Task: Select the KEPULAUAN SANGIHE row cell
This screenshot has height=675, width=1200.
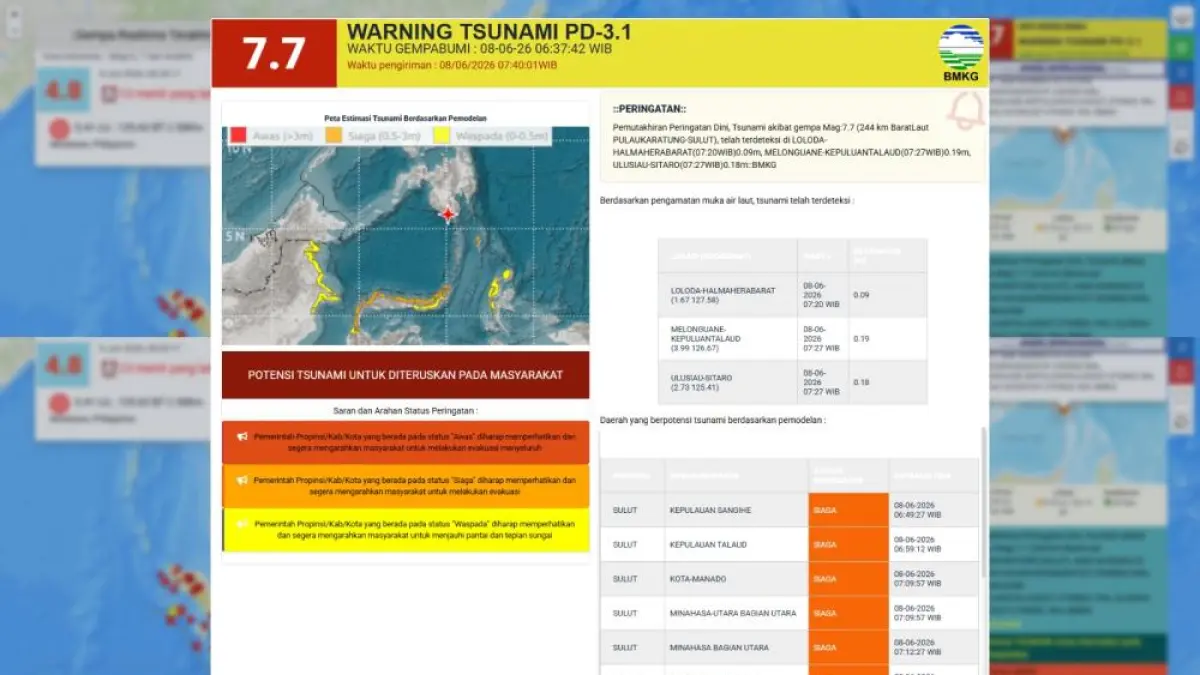Action: tap(736, 510)
